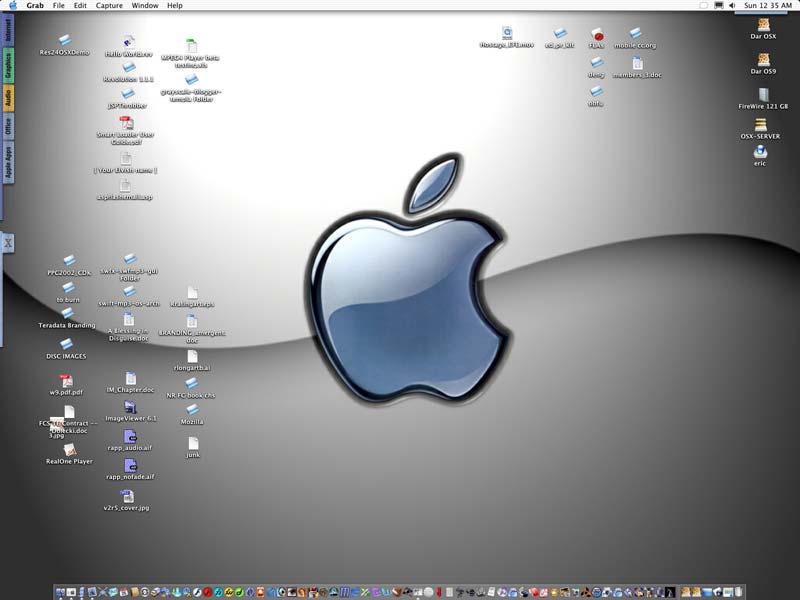Select the RealOne Player icon
Image resolution: width=800 pixels, height=600 pixels.
click(69, 454)
